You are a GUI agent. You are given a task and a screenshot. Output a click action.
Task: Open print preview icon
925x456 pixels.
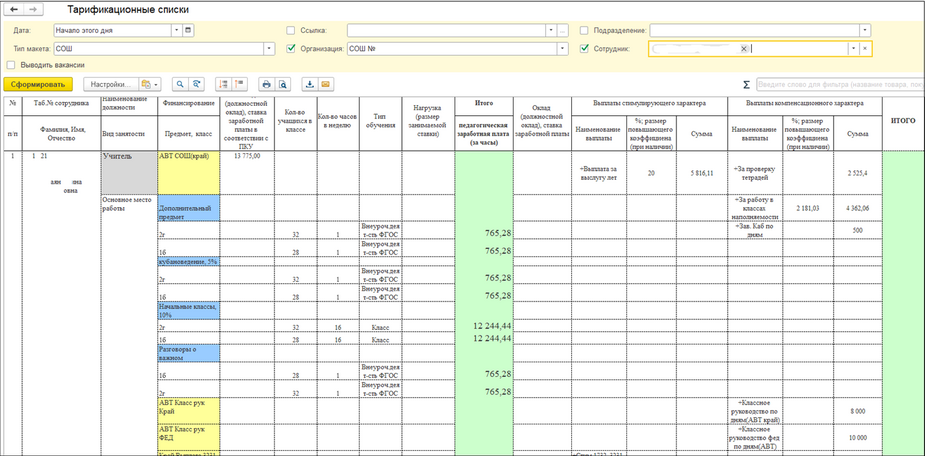tap(283, 85)
